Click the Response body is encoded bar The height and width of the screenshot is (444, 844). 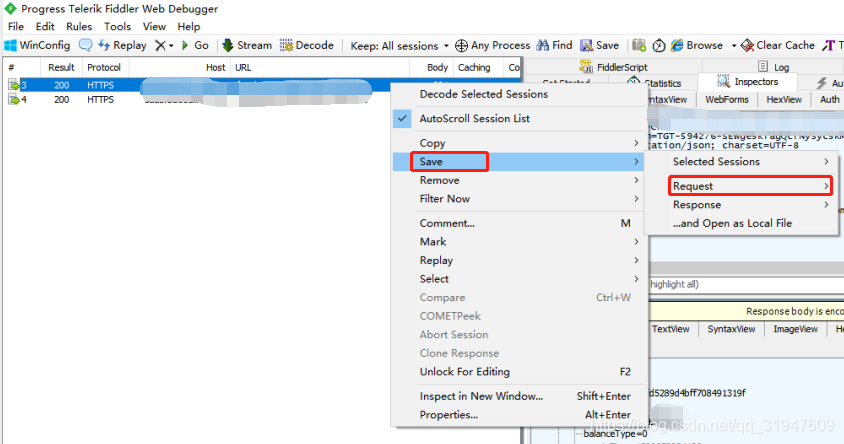coord(747,311)
